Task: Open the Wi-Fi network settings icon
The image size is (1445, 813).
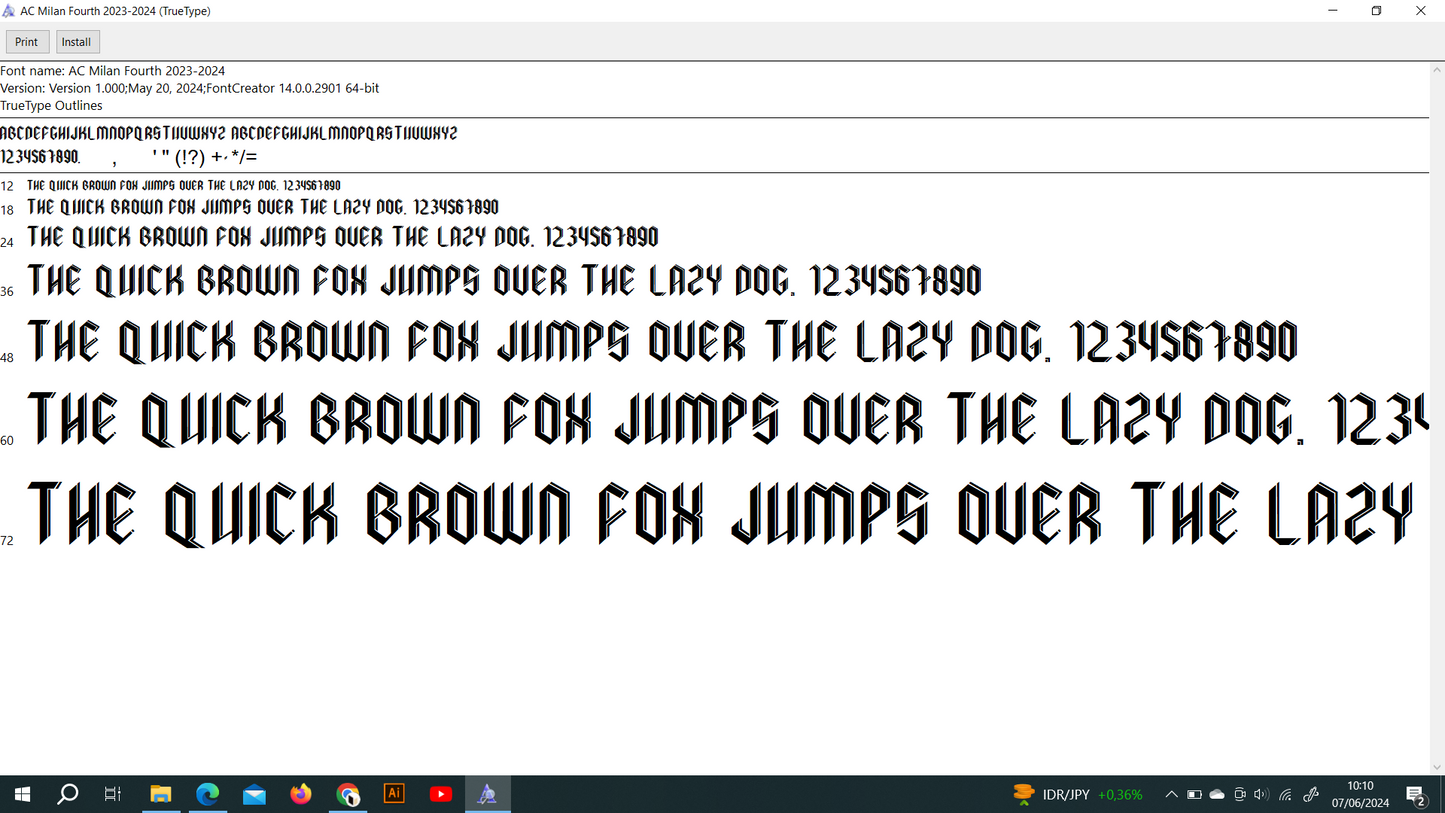Action: pos(1286,795)
